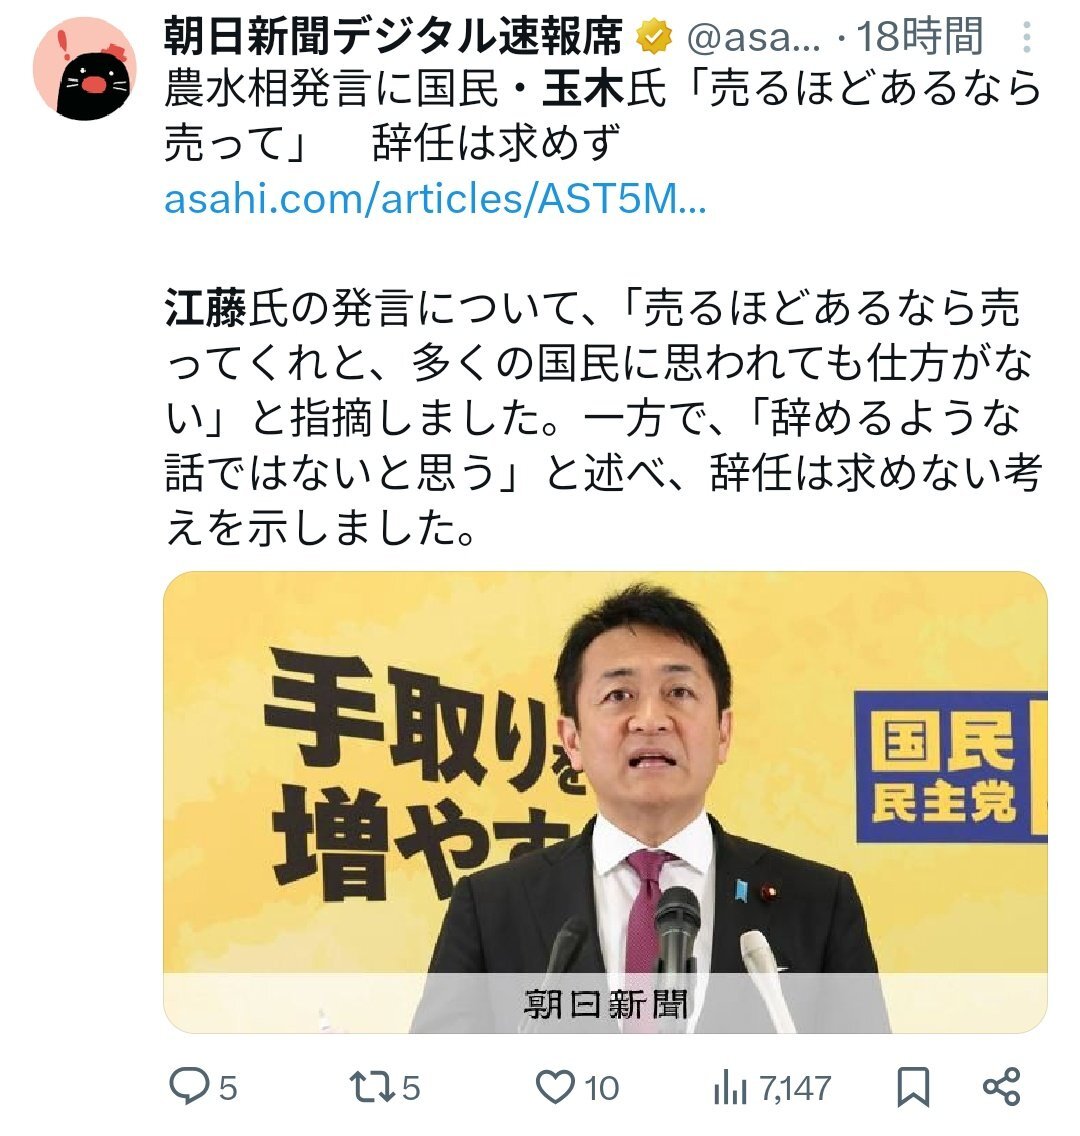
Task: Click the 朝日新聞 caption on the image
Action: pos(605,1003)
